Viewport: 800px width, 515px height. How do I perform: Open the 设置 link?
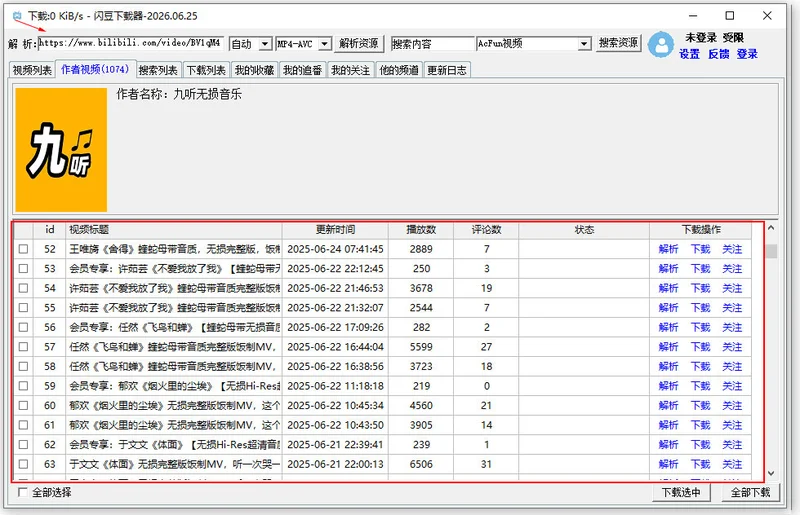coord(689,54)
